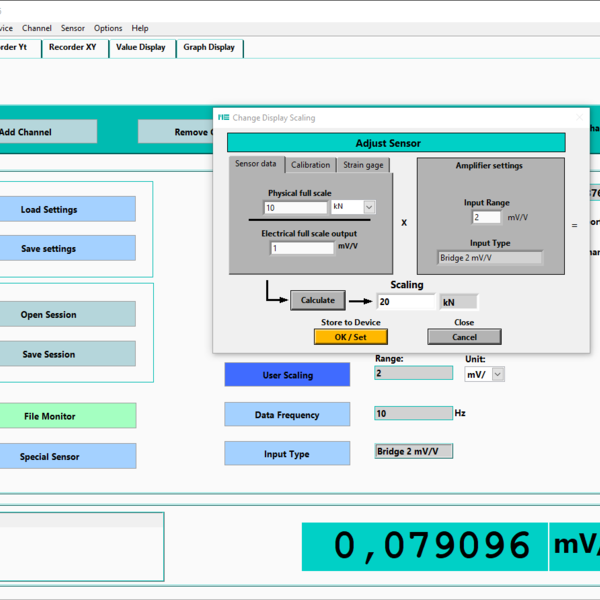Click the ME logo icon in dialog title bar

224,118
